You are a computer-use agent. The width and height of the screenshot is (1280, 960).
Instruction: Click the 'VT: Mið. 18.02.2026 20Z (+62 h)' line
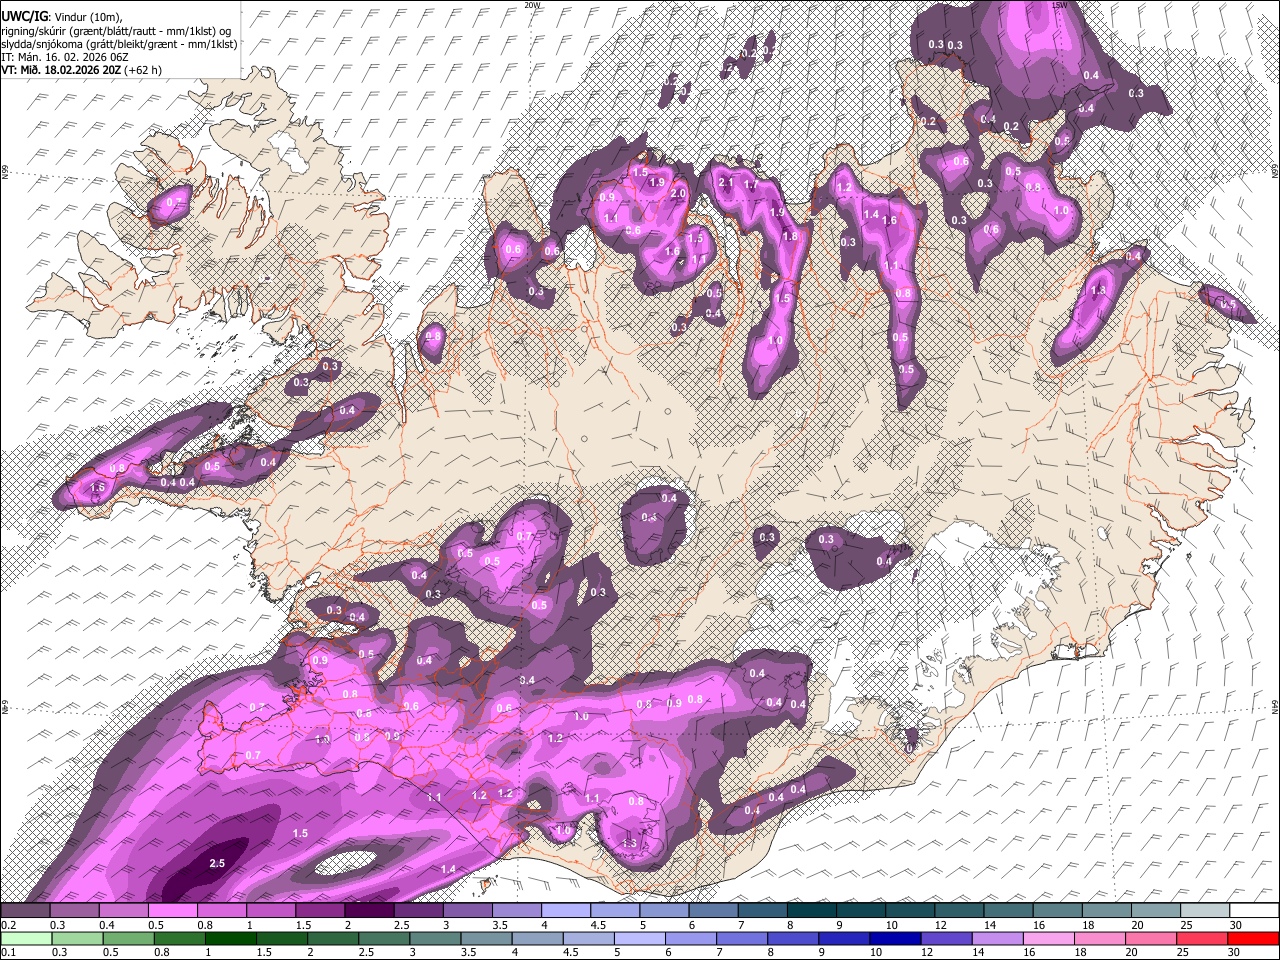(x=82, y=70)
